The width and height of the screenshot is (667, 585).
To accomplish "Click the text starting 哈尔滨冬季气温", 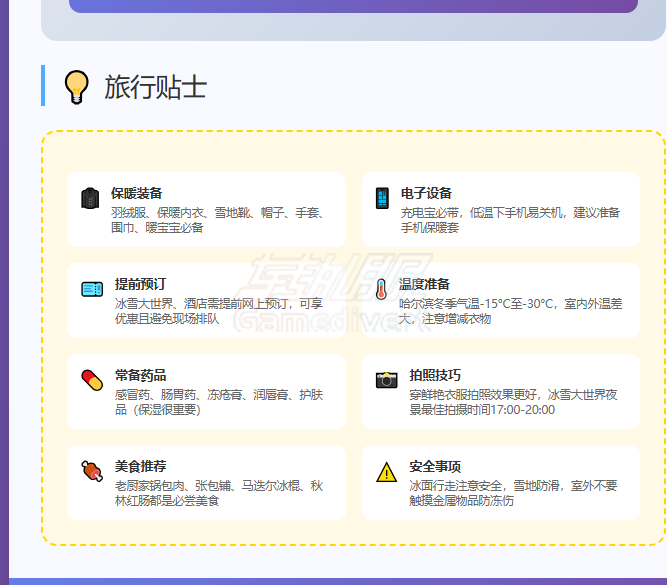I will pyautogui.click(x=510, y=311).
